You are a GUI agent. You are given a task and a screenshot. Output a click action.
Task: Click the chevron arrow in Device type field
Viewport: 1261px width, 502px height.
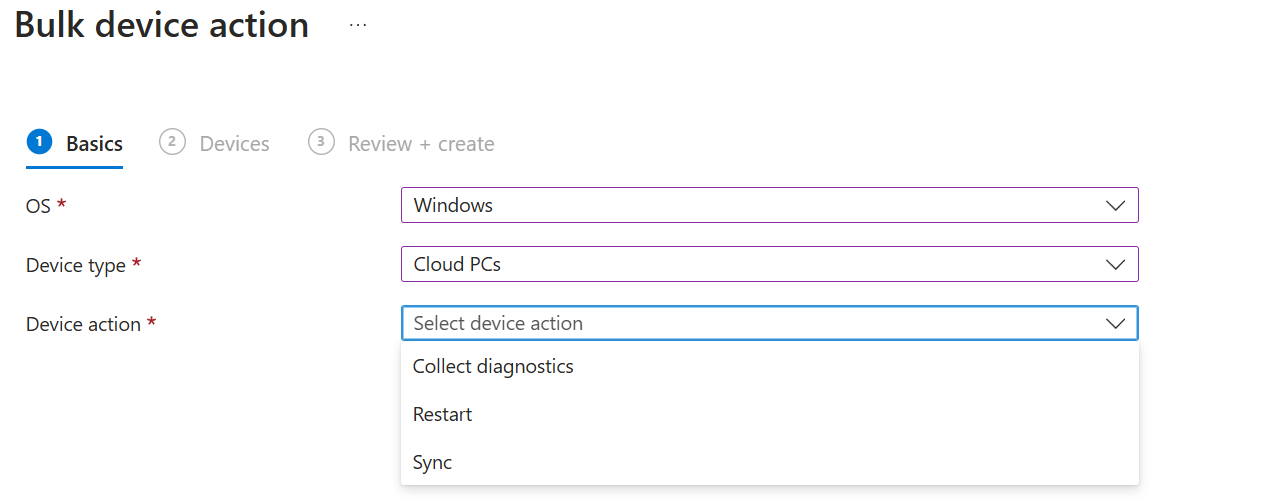pyautogui.click(x=1115, y=265)
